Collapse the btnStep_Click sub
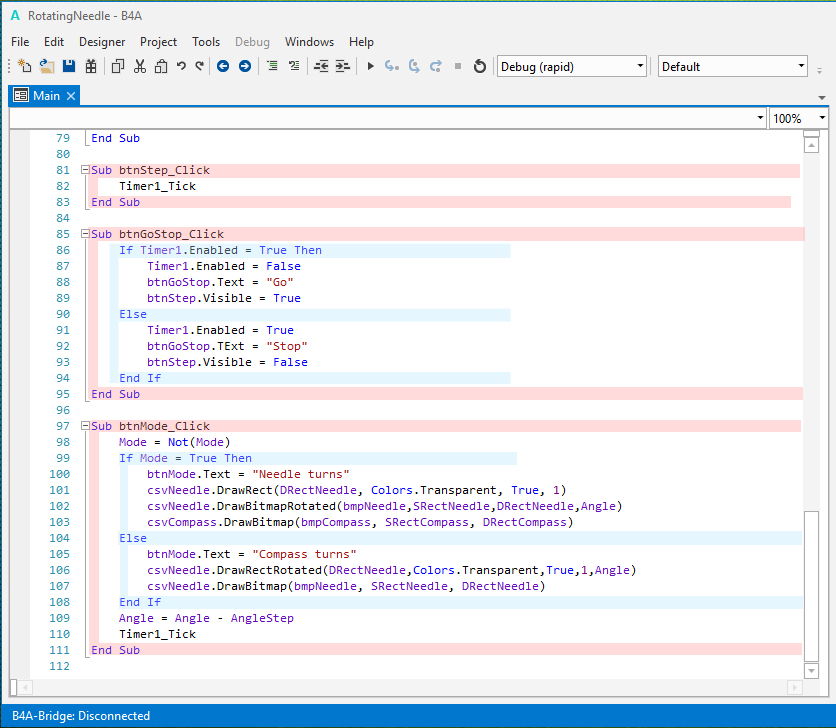The height and width of the screenshot is (728, 836). [x=86, y=171]
